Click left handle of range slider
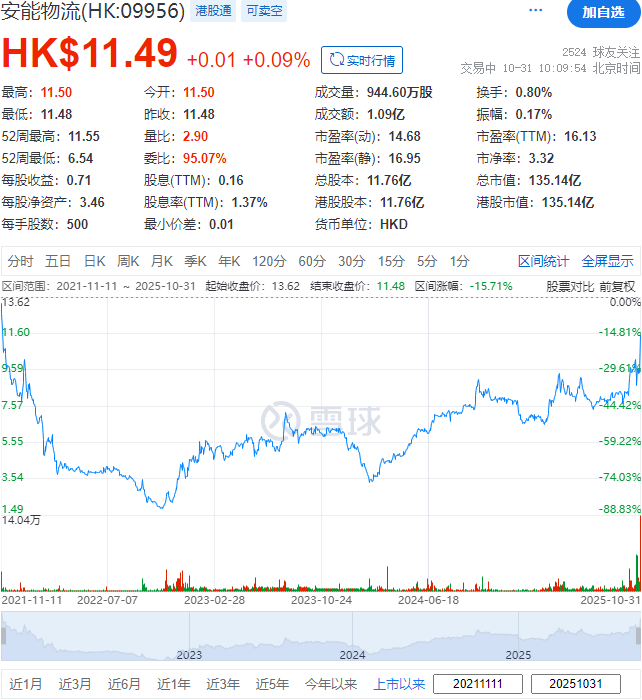 click(x=3, y=635)
